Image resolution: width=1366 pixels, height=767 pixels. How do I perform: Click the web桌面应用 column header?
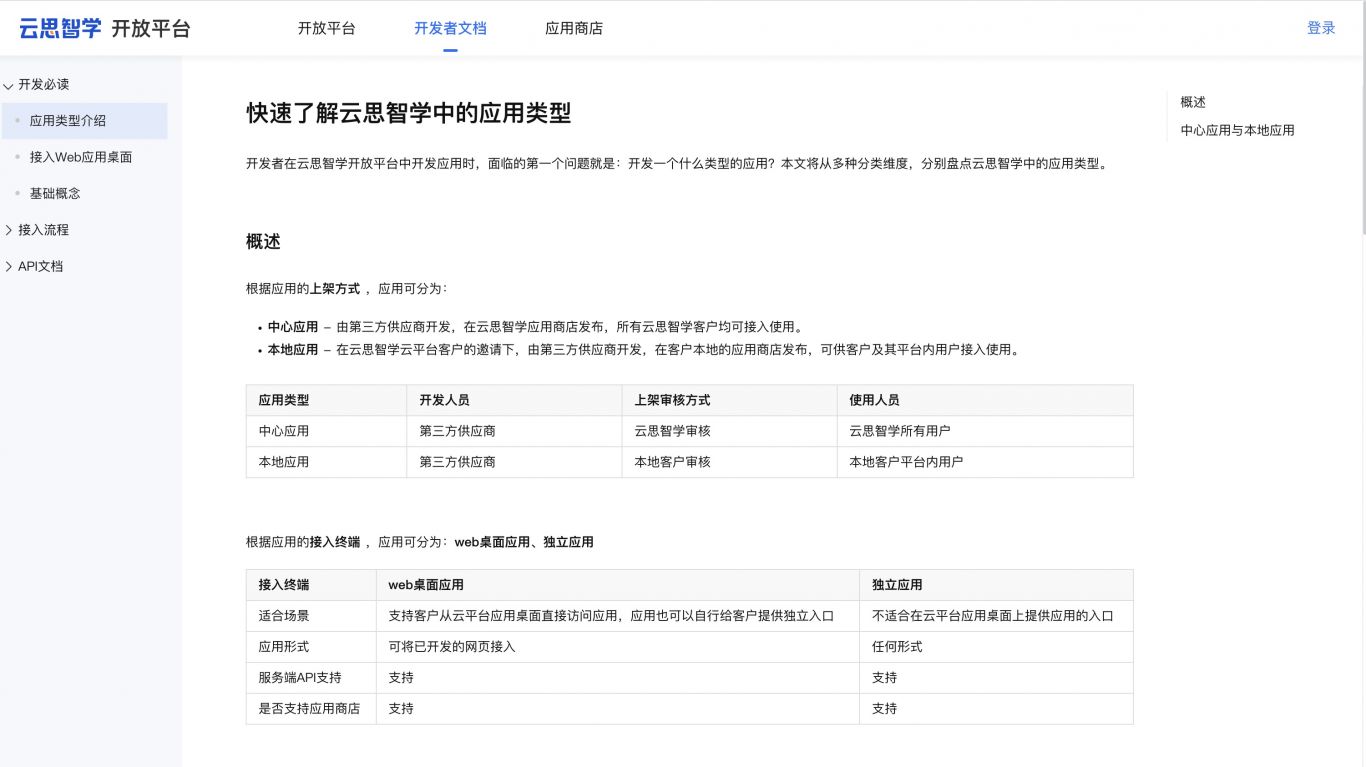tap(617, 585)
